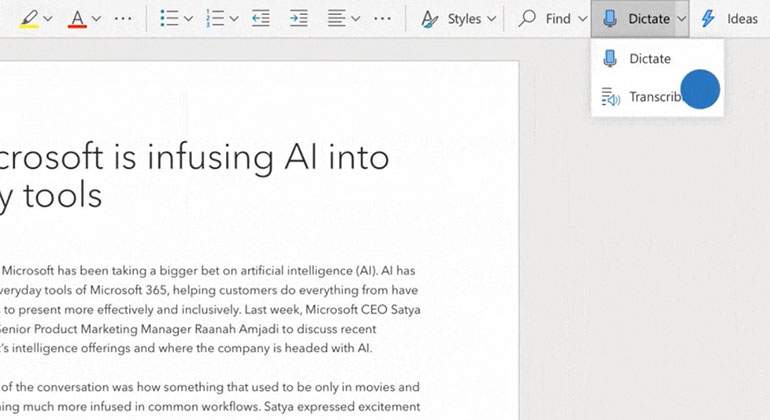This screenshot has height=420, width=770.
Task: Expand the numbering library dropdown arrow
Action: (x=234, y=19)
